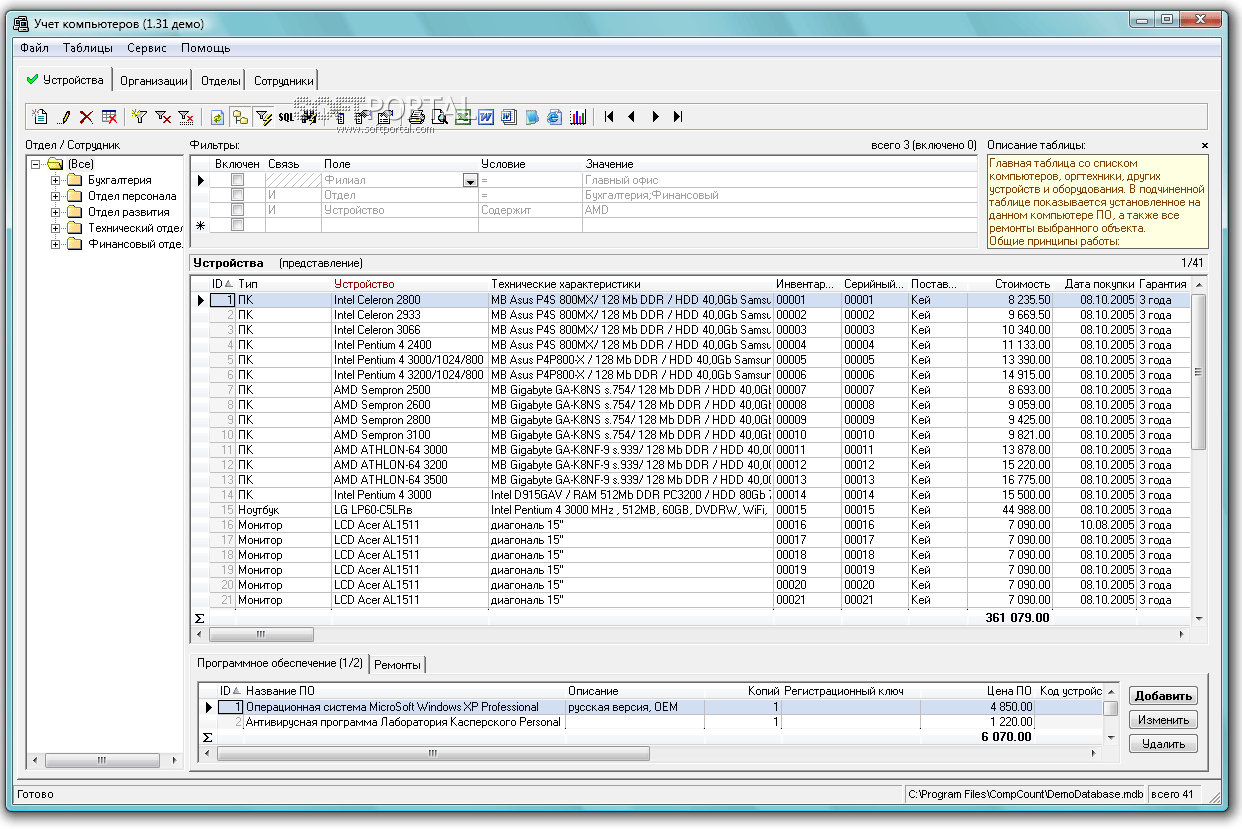
Task: Collapse the (Все) root tree node
Action: coord(36,164)
